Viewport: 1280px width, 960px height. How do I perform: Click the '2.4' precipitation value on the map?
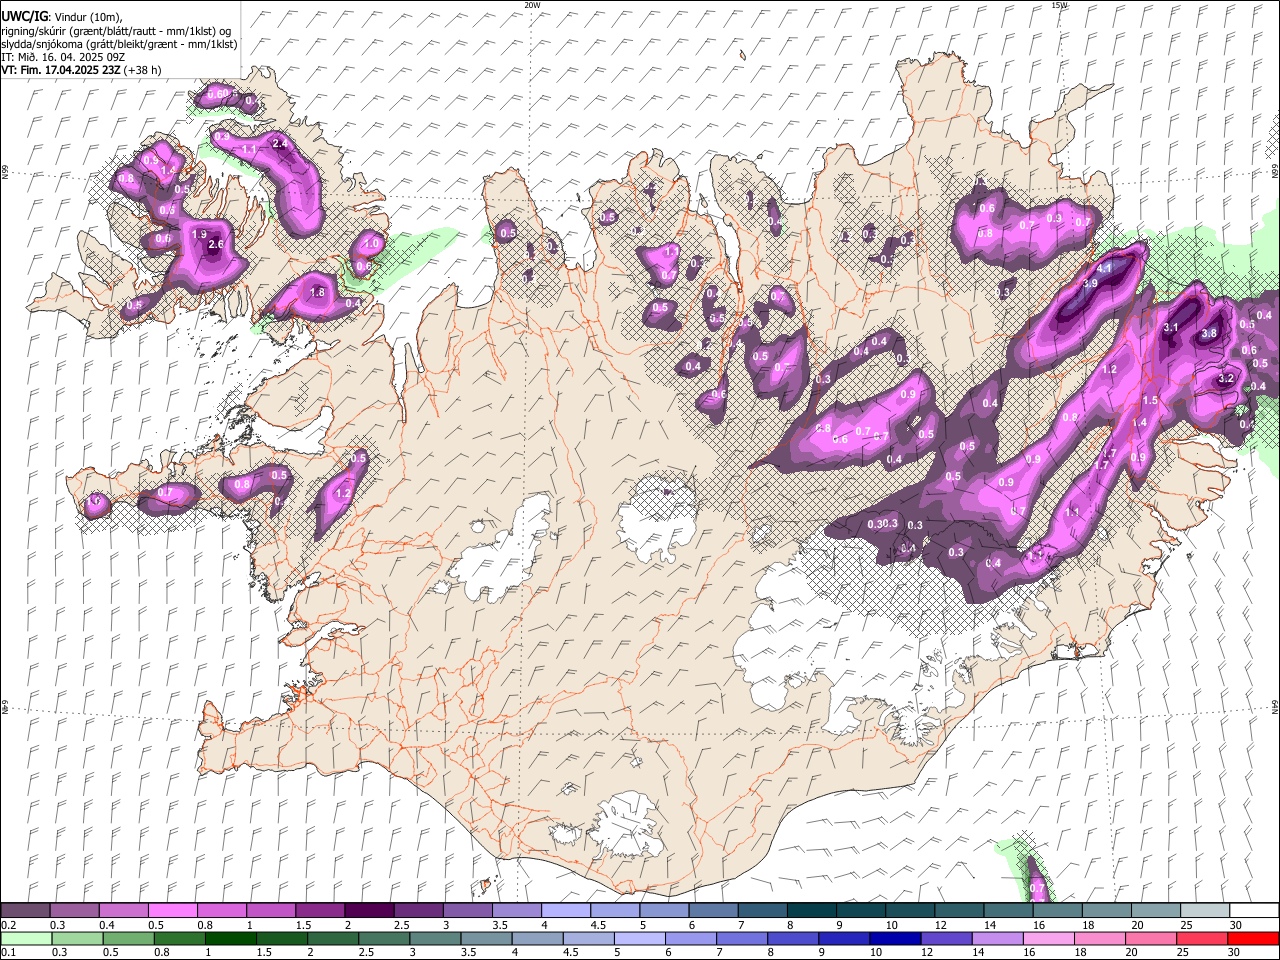point(280,144)
